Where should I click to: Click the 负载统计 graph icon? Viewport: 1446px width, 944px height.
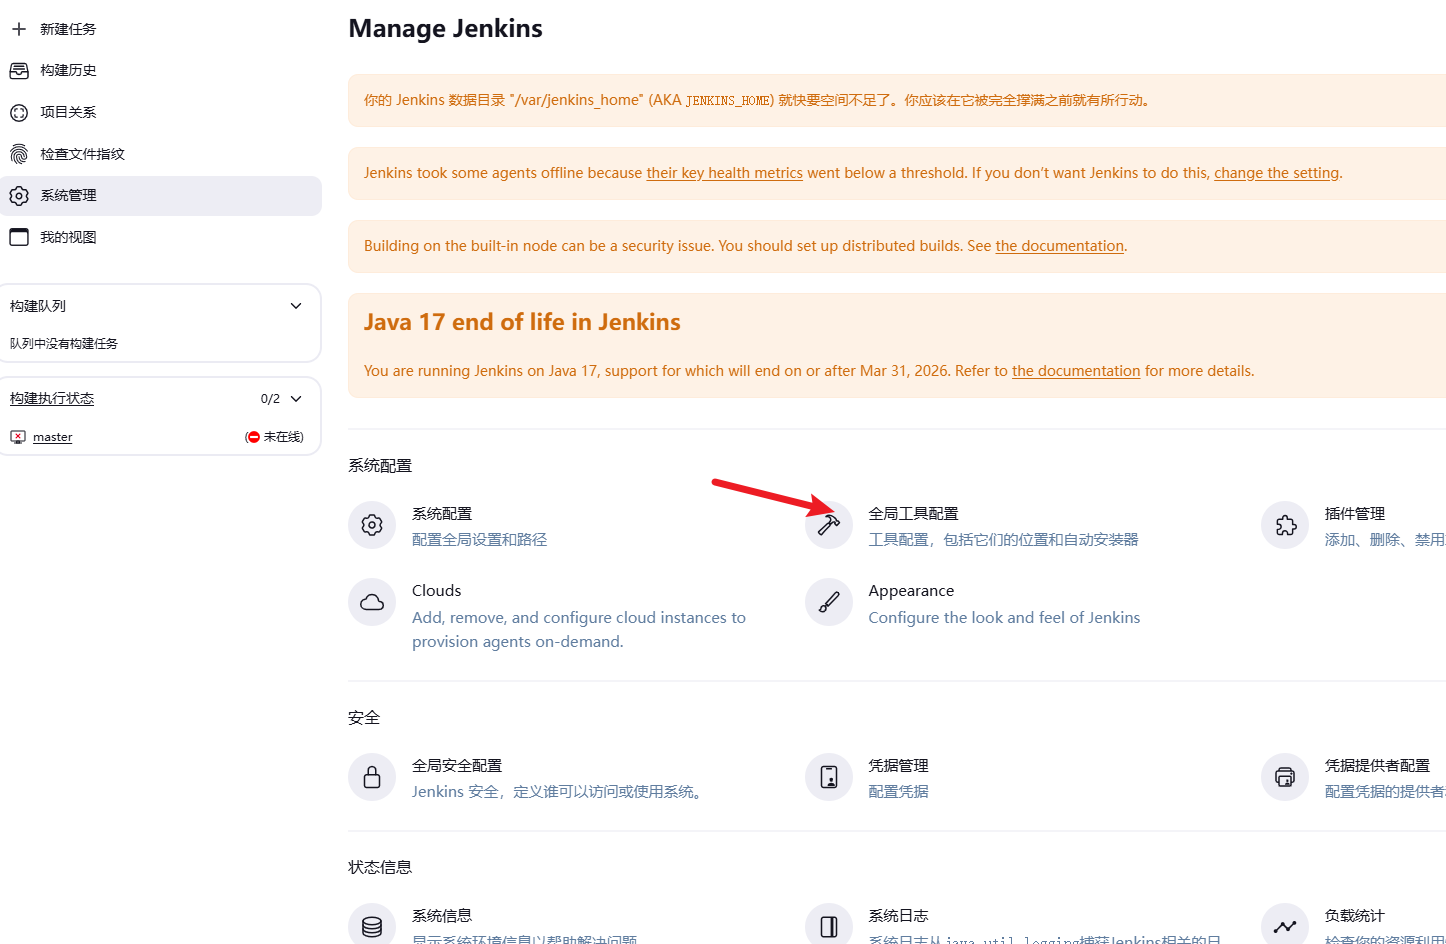pos(1285,926)
